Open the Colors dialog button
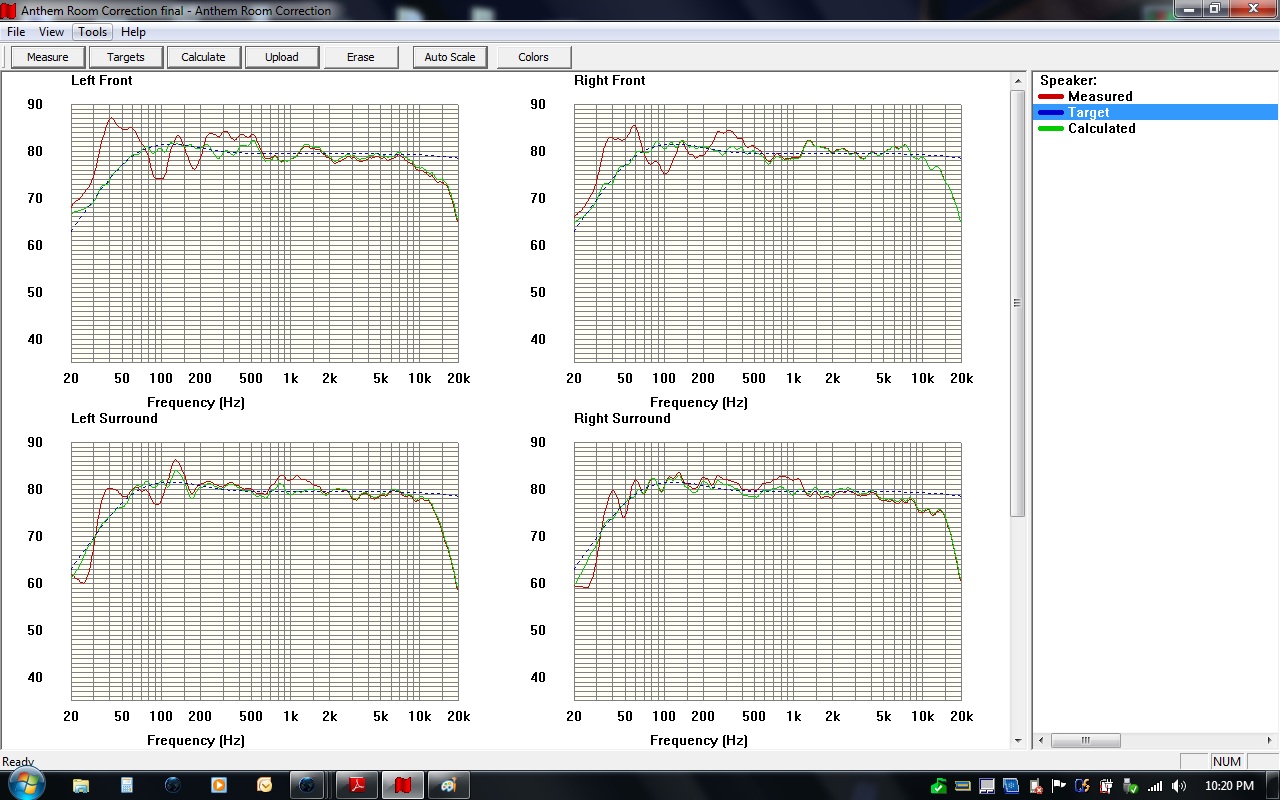 pyautogui.click(x=534, y=57)
